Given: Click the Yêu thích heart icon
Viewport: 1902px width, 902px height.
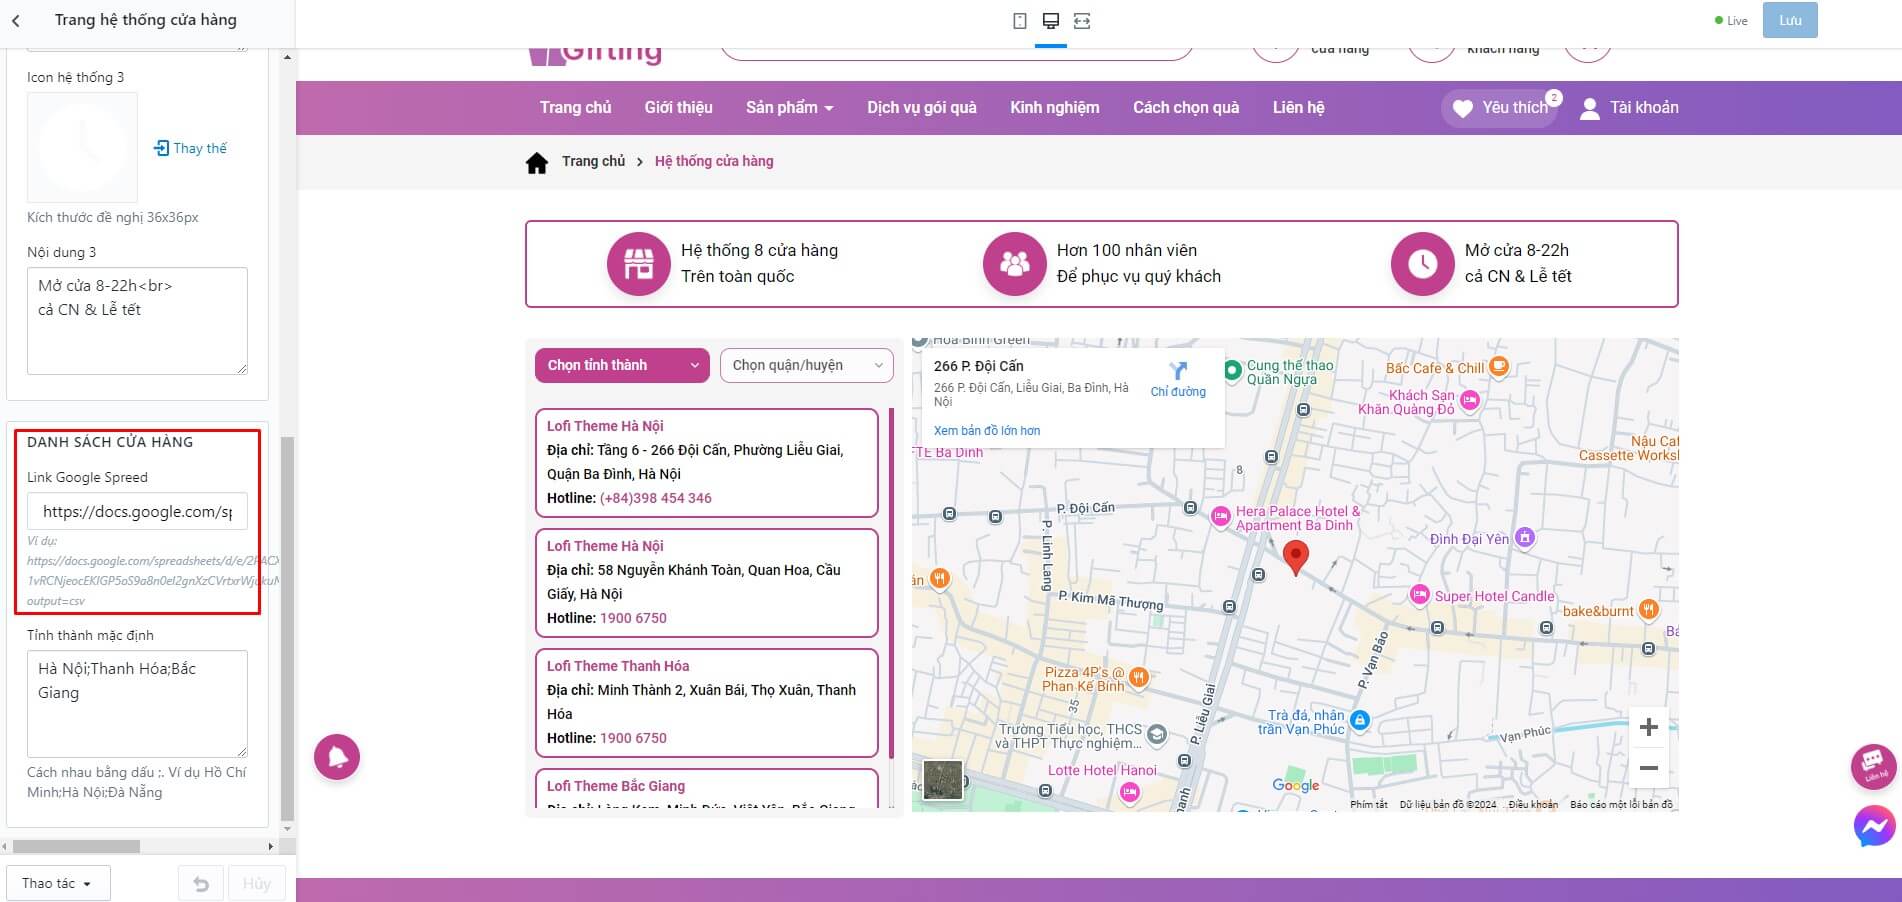Looking at the screenshot, I should click(x=1462, y=109).
